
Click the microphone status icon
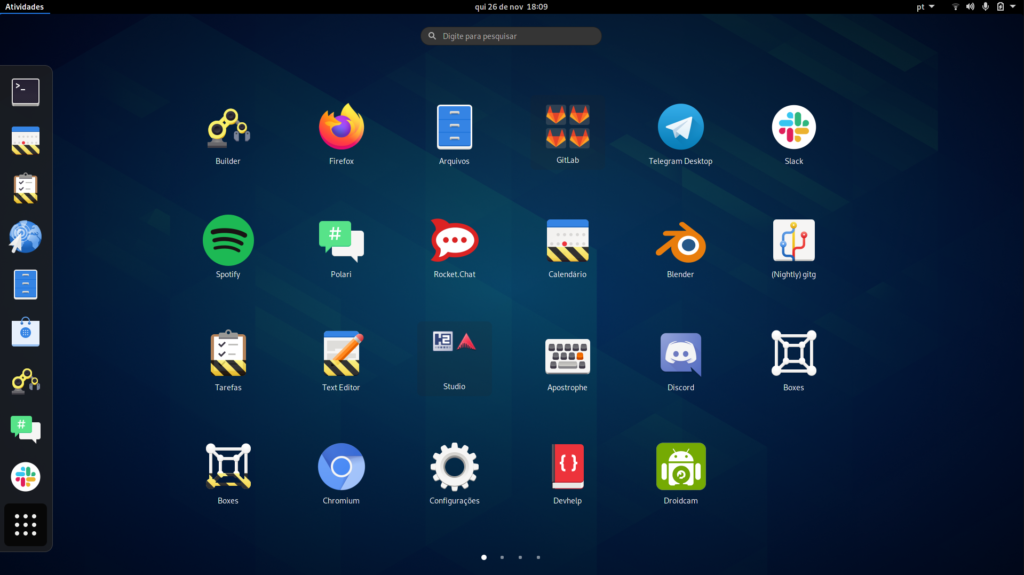(x=985, y=7)
